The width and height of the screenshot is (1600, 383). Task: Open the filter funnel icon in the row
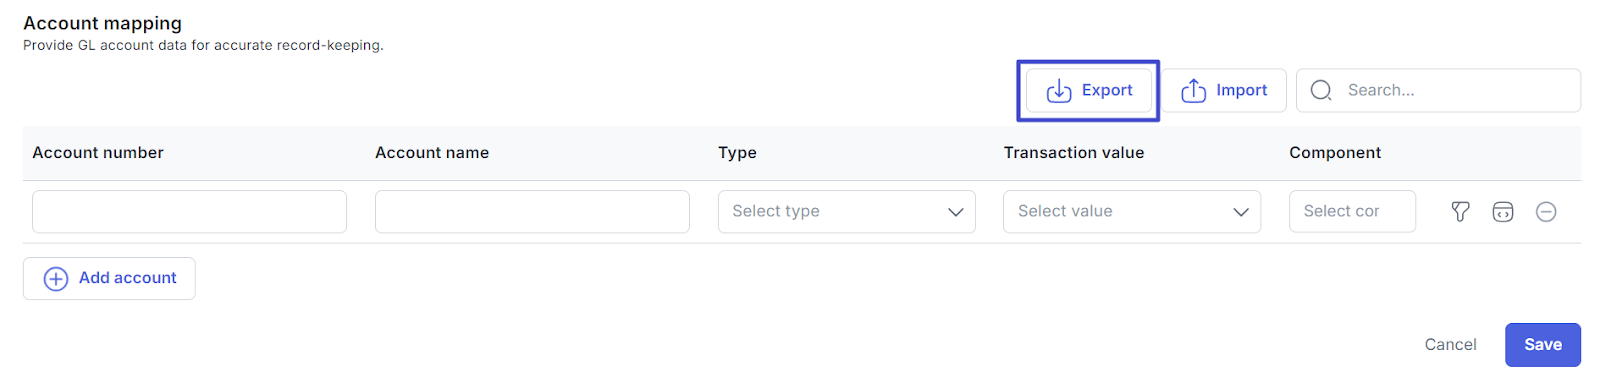[x=1460, y=211]
